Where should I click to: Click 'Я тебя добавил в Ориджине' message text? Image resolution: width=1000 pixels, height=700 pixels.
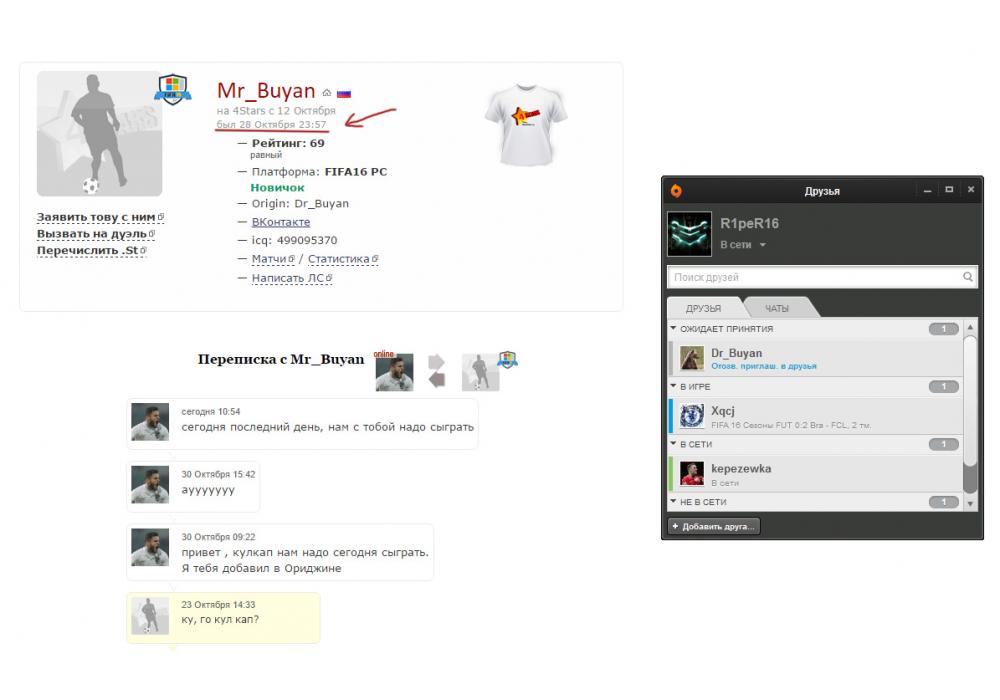261,568
